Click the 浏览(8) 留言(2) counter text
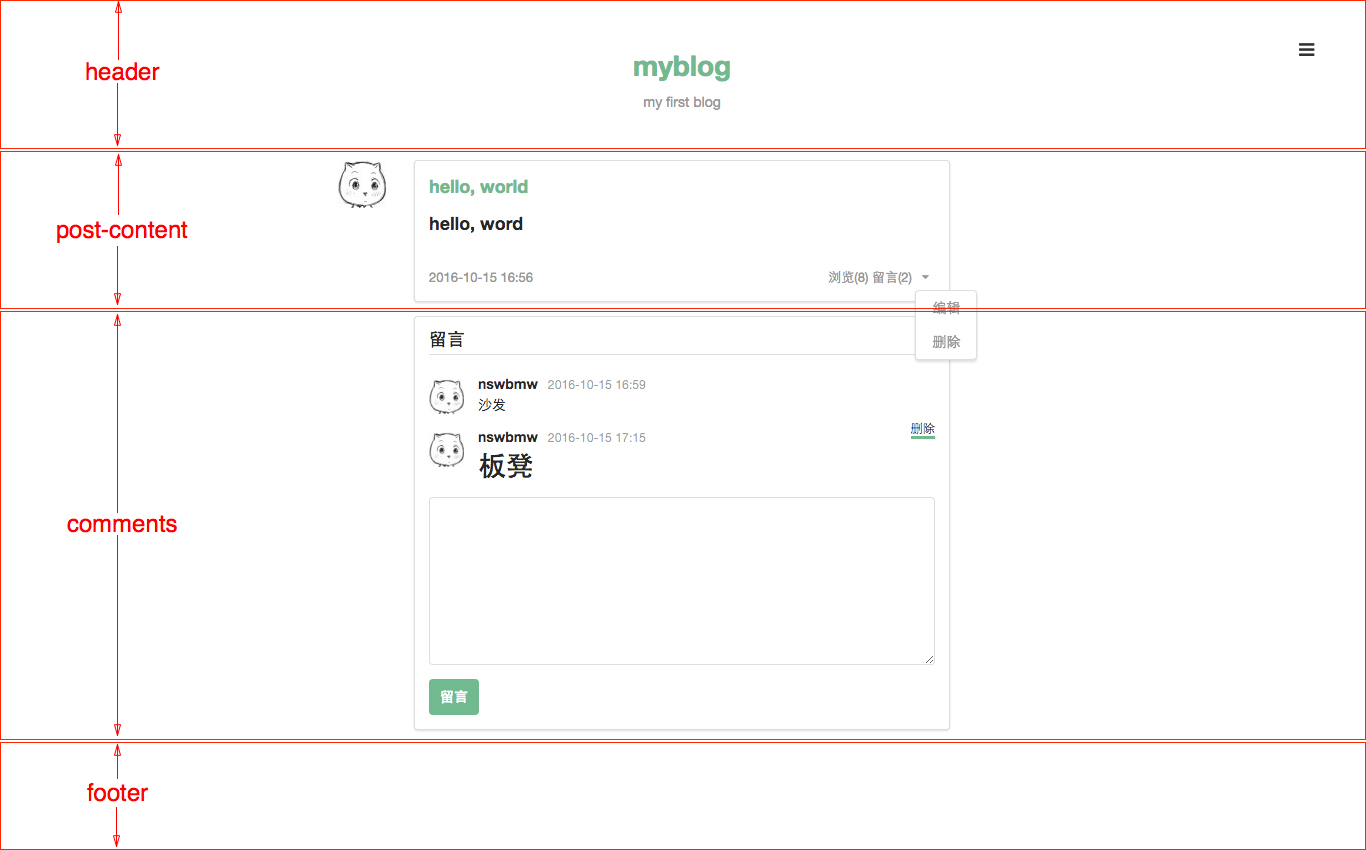1366x850 pixels. click(869, 277)
